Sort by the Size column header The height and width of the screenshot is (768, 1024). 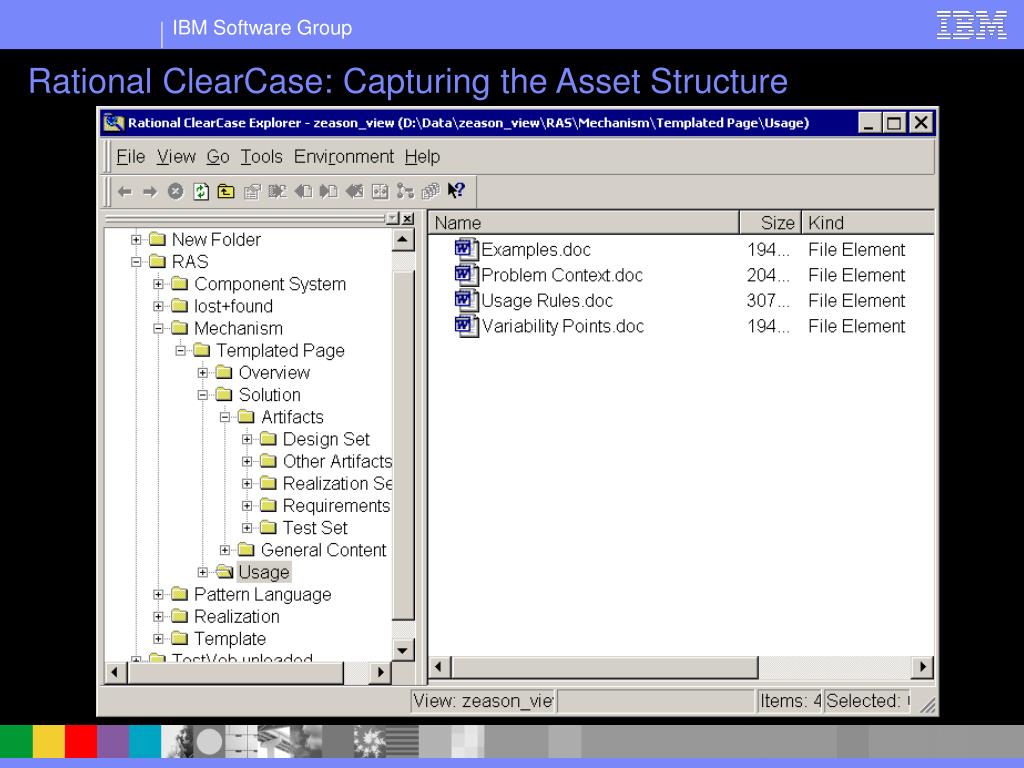(x=771, y=223)
